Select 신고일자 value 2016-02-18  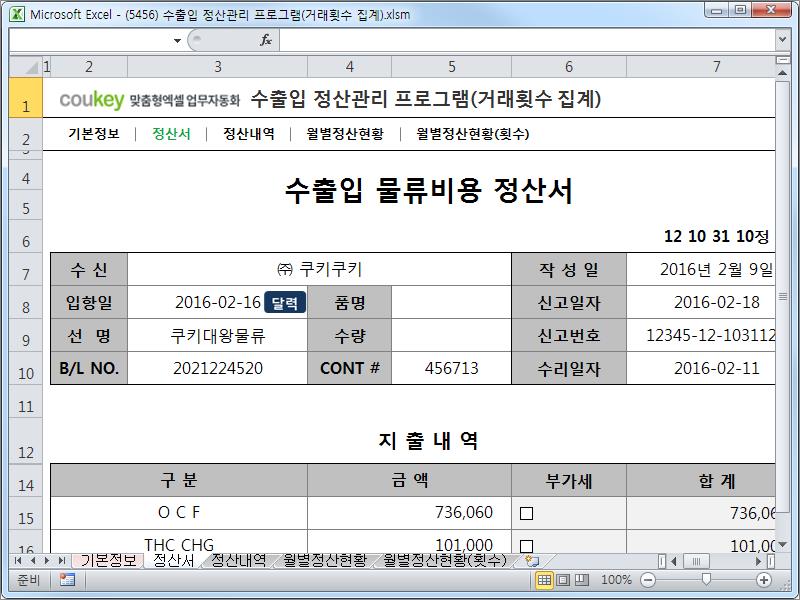[702, 302]
